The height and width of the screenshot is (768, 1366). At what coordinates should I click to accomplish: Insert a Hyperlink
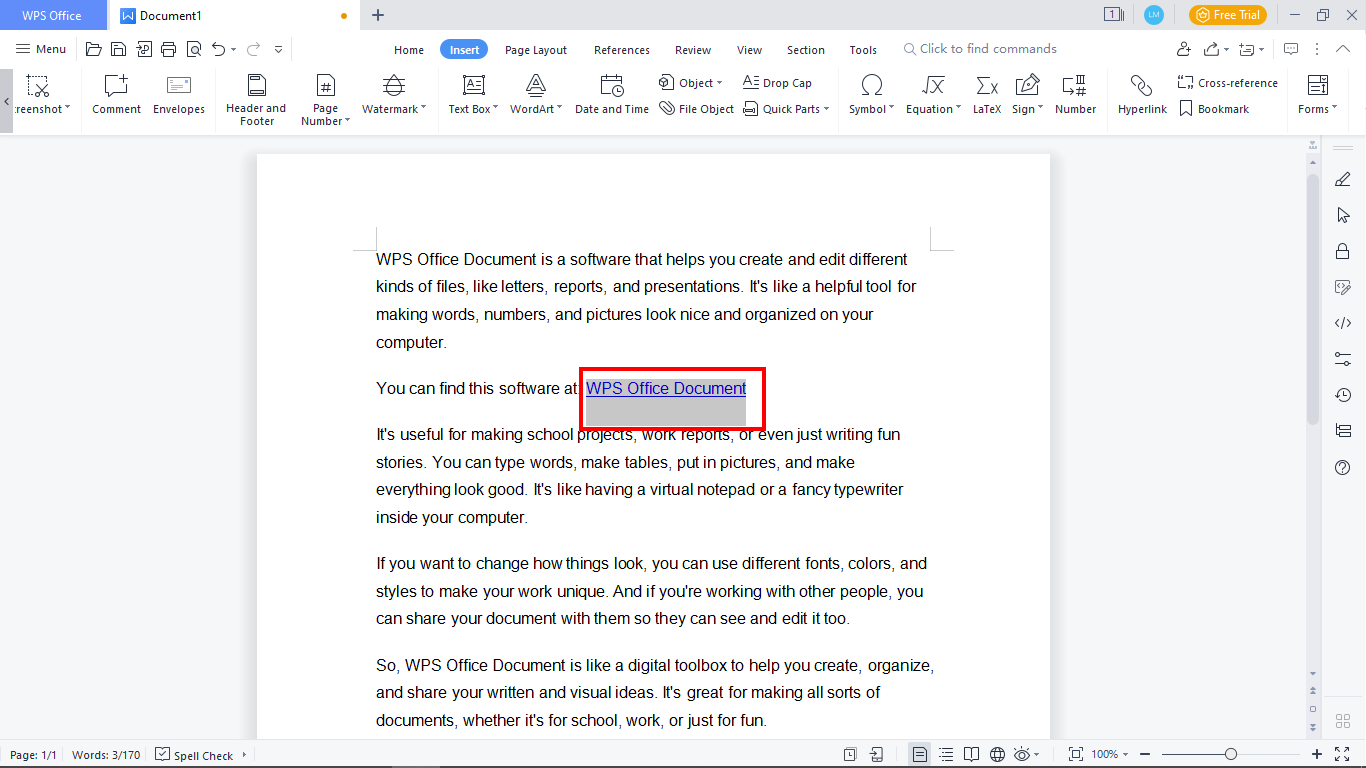pyautogui.click(x=1141, y=95)
